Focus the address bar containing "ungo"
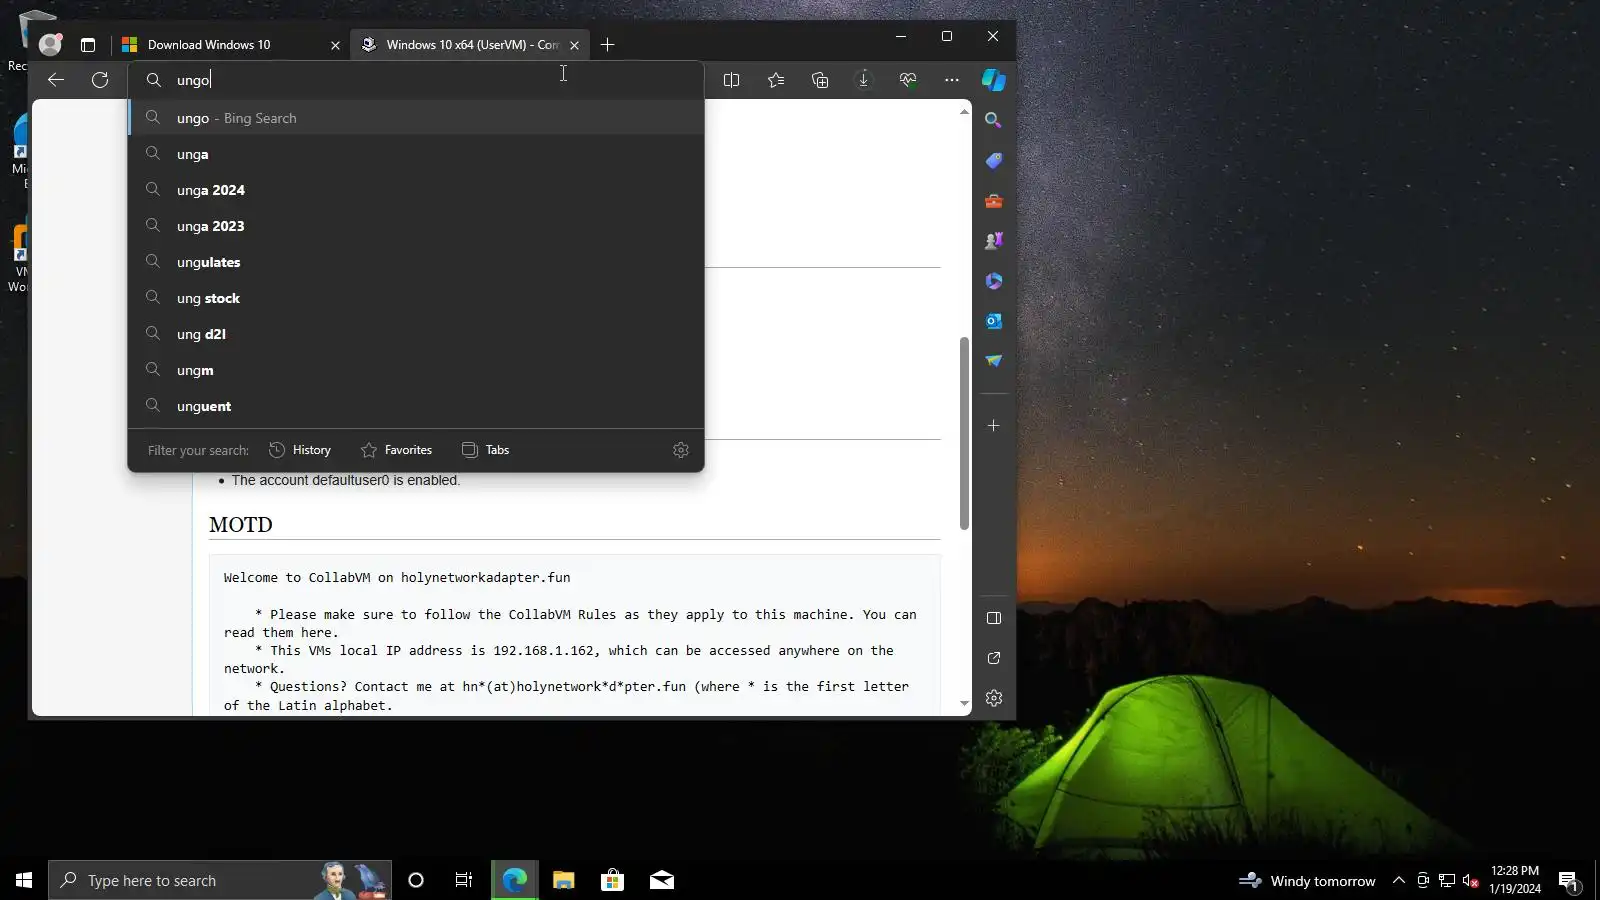The image size is (1600, 900). (416, 80)
